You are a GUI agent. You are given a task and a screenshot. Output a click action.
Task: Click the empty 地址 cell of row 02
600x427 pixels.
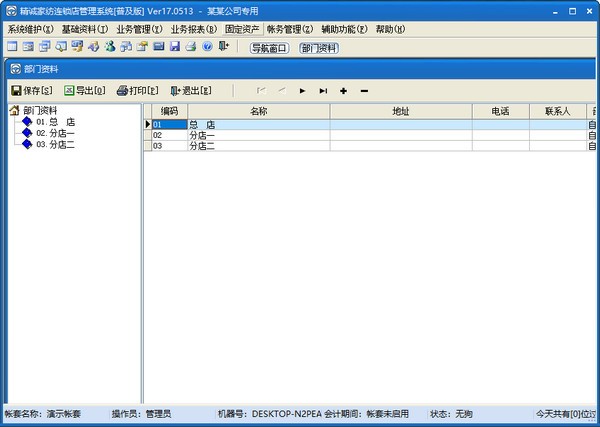pyautogui.click(x=401, y=135)
